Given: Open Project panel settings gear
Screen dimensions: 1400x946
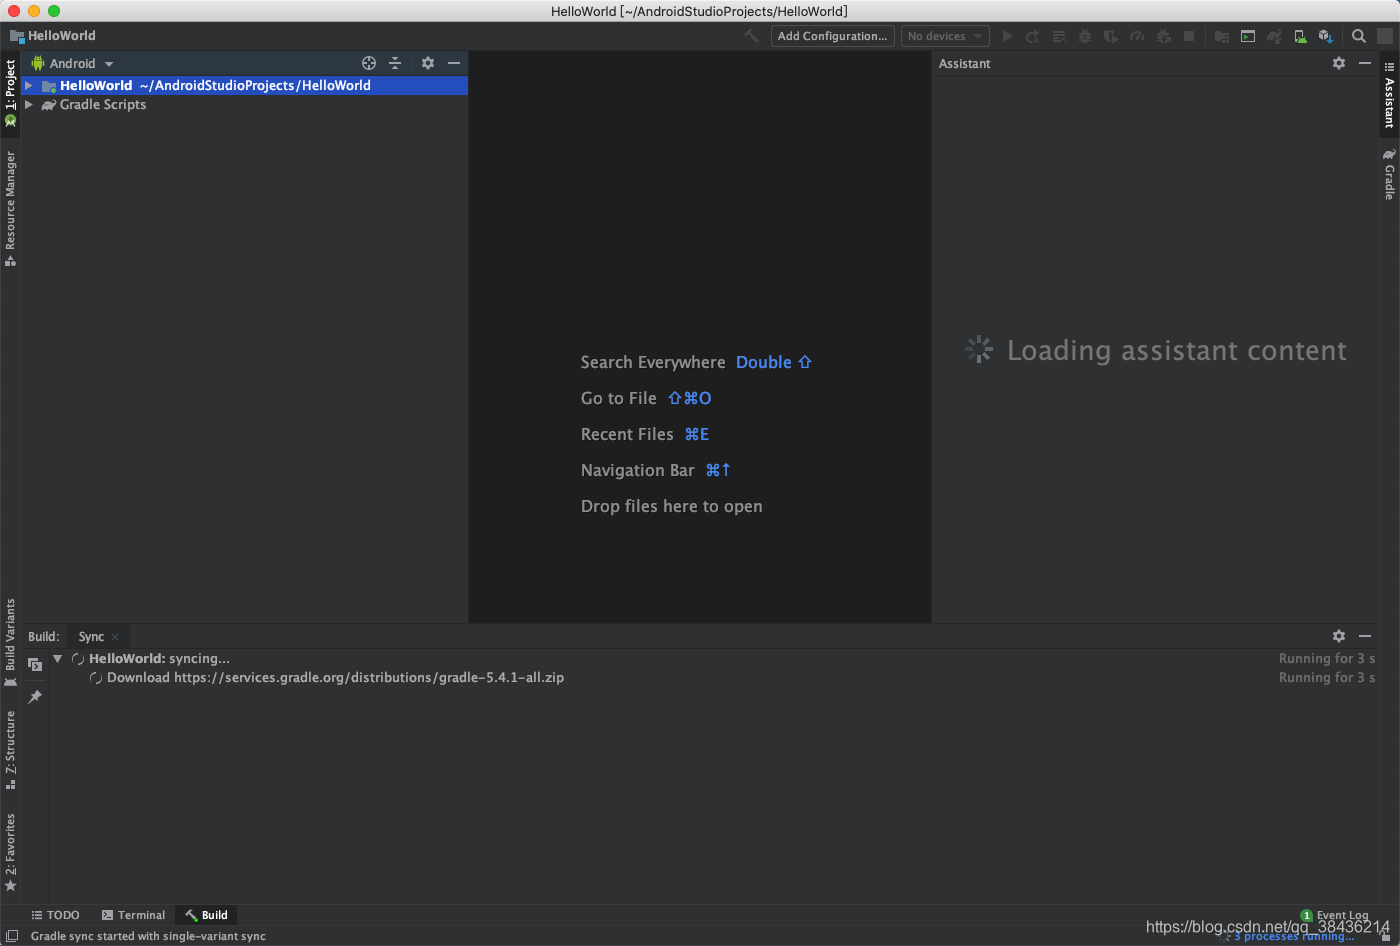Looking at the screenshot, I should 428,63.
